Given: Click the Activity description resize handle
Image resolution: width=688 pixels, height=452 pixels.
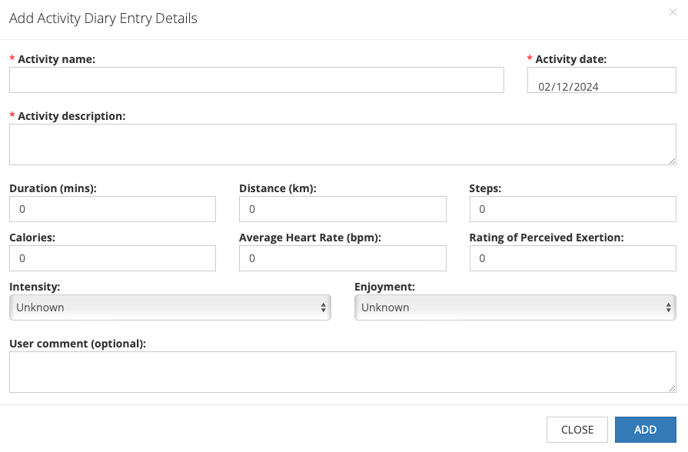Looking at the screenshot, I should point(672,160).
